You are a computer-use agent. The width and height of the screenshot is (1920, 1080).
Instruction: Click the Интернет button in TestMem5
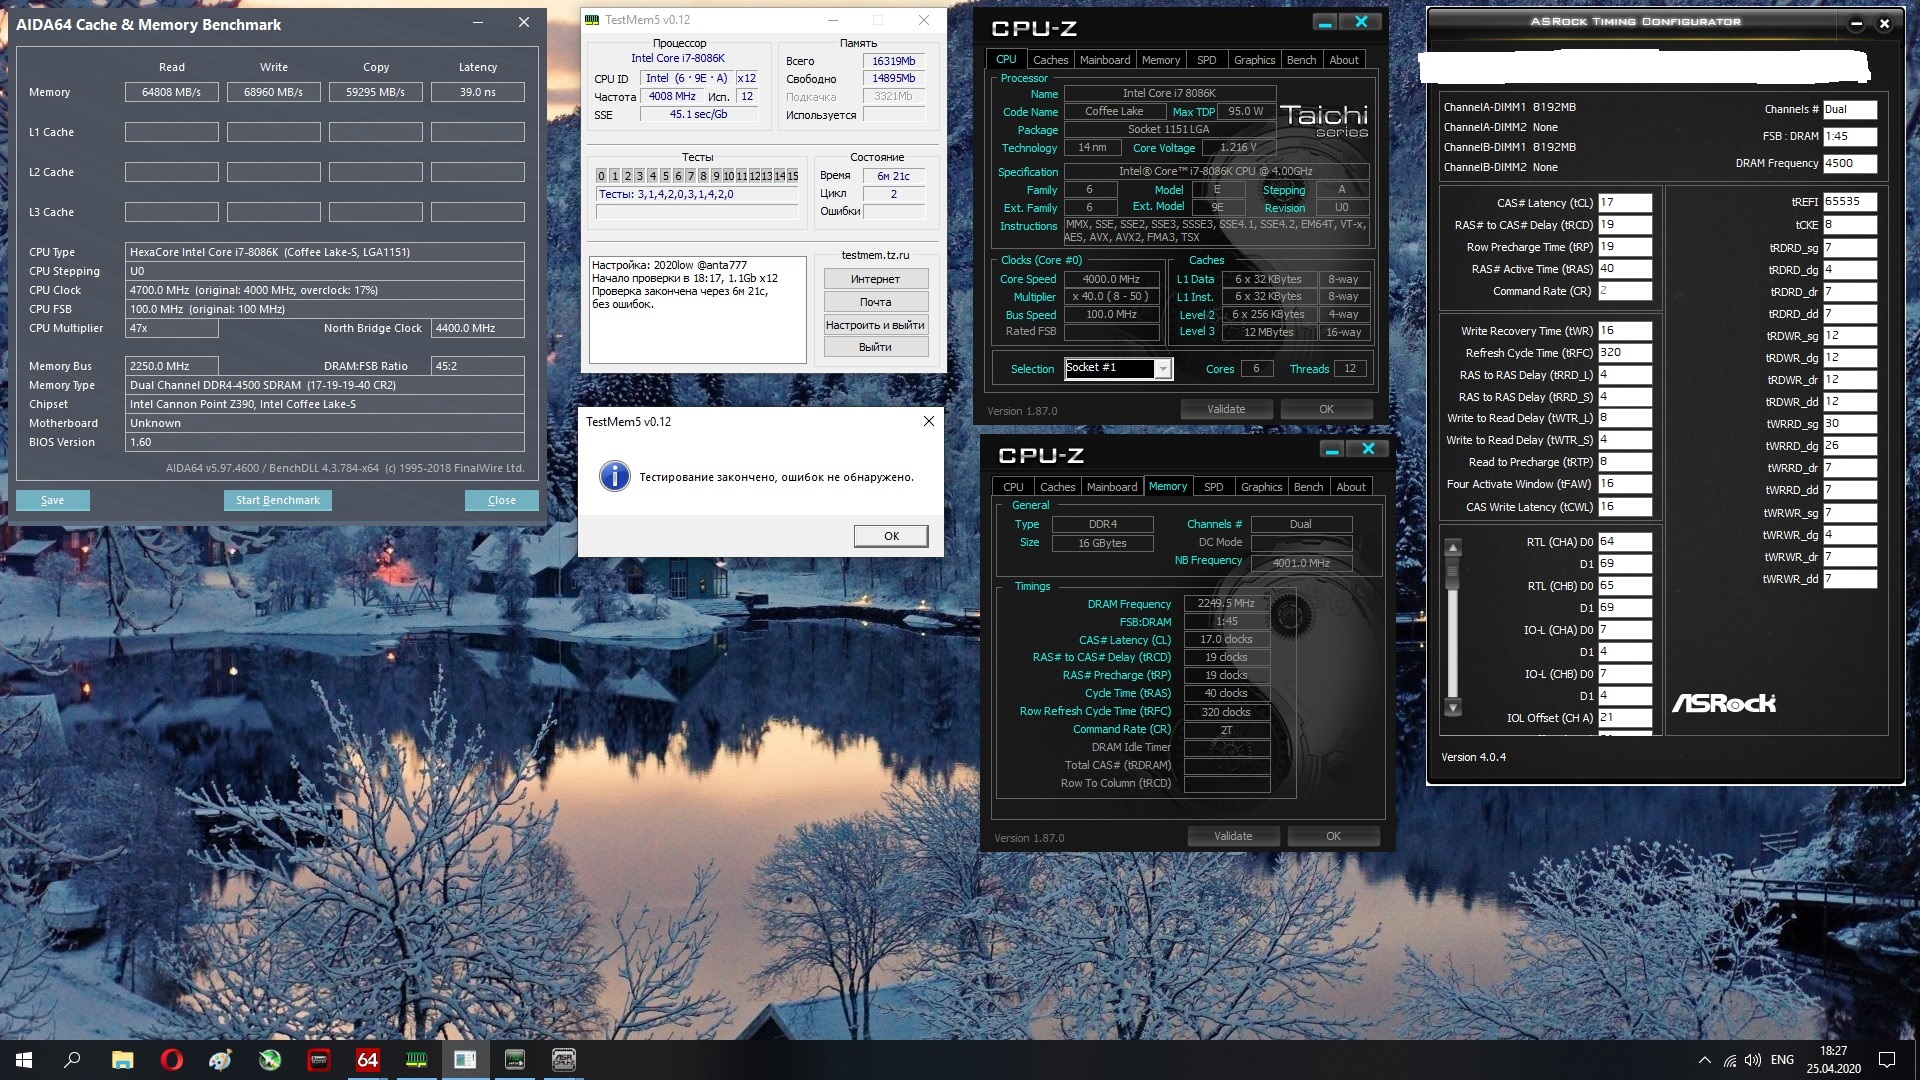pos(875,279)
